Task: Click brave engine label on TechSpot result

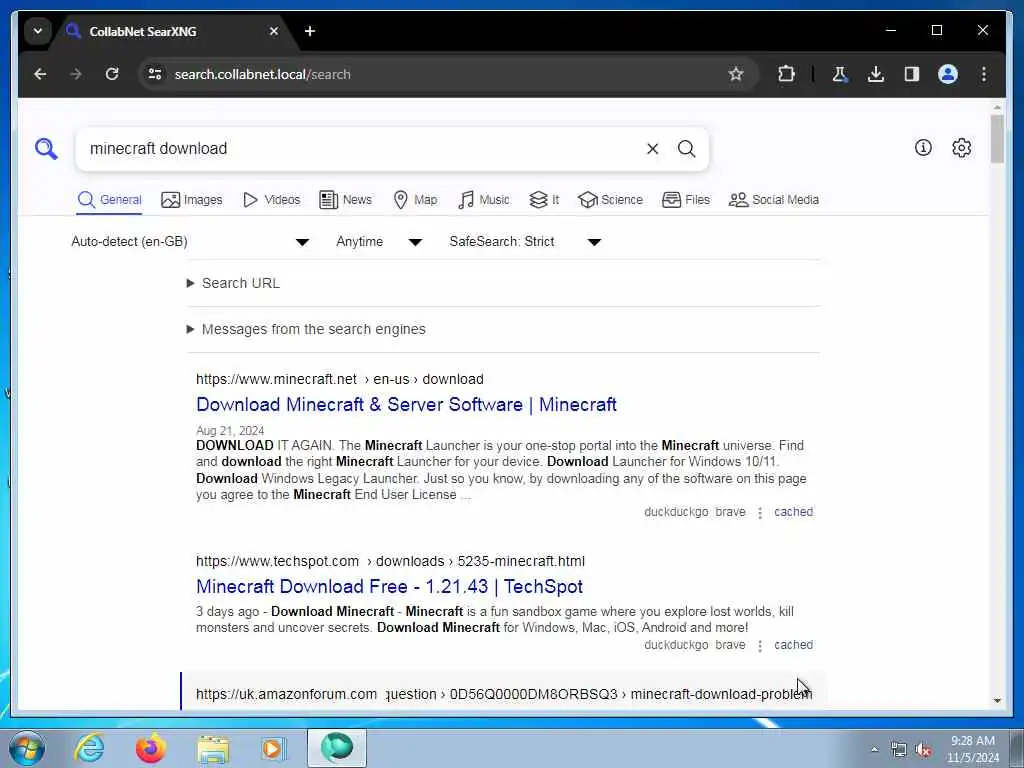Action: click(730, 645)
